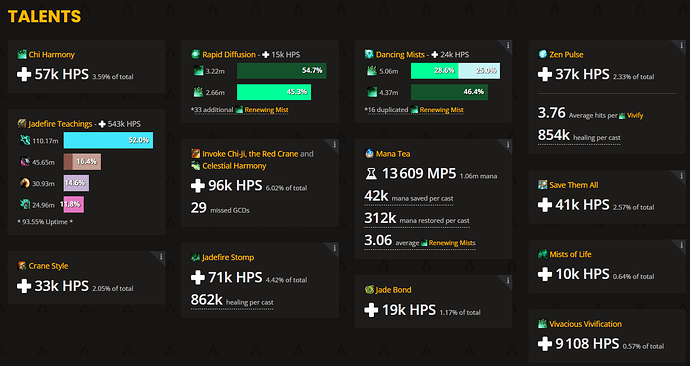Click the Zen Pulse talent icon
The width and height of the screenshot is (690, 366).
tap(543, 55)
